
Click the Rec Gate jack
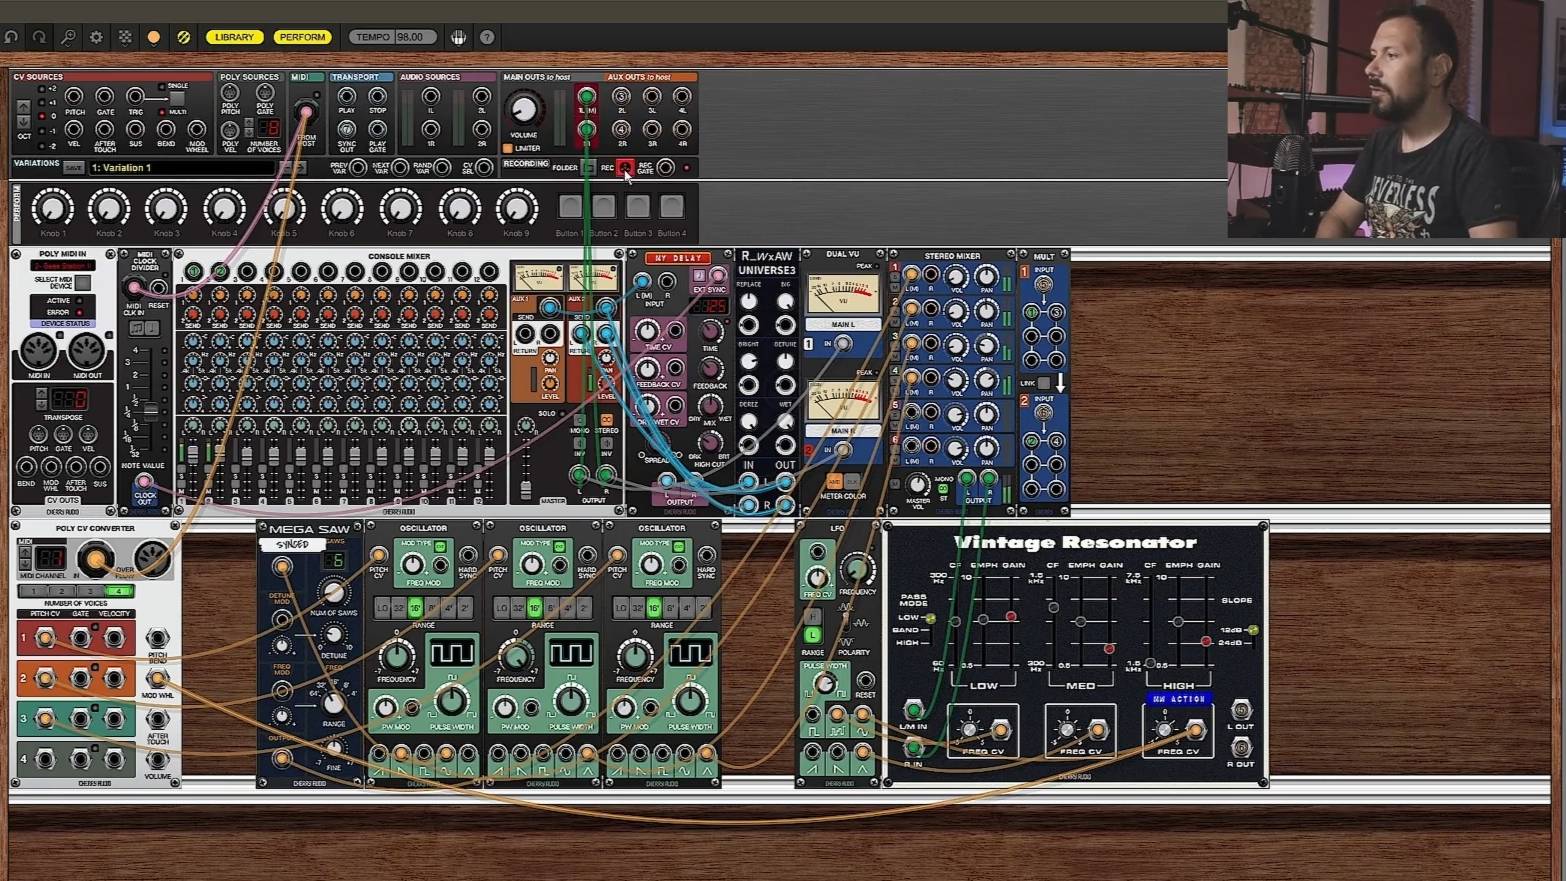coord(665,167)
